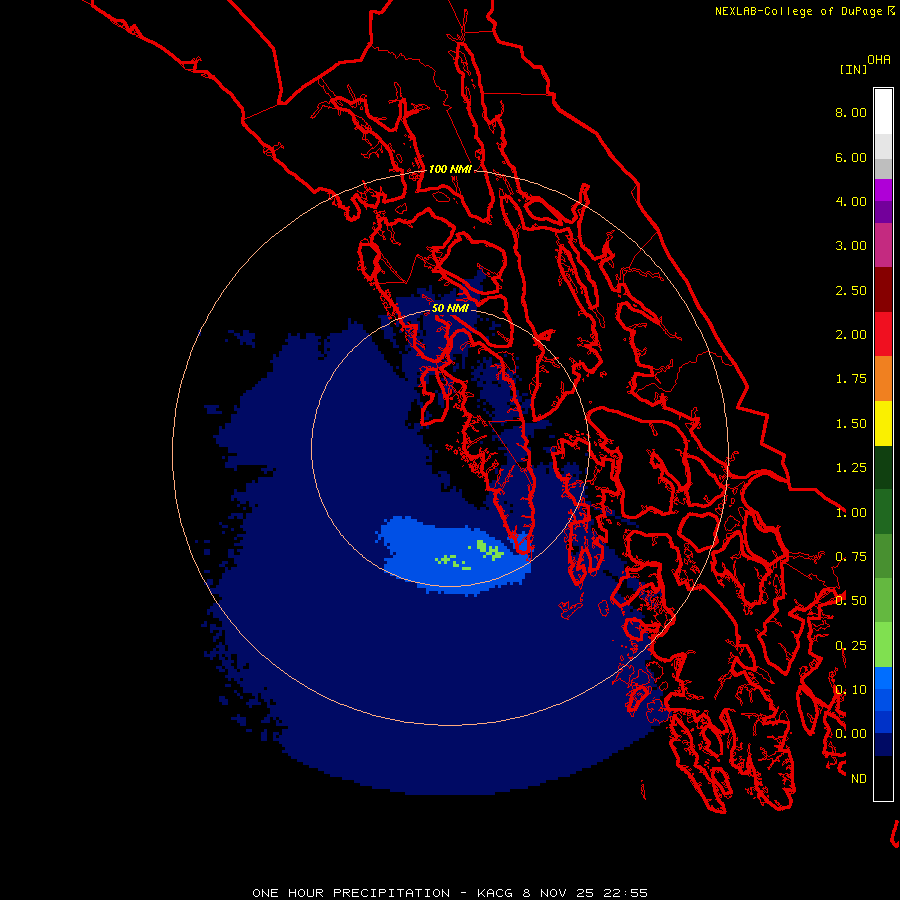Click the 0.25 legend value
Viewport: 900px width, 900px height.
[851, 646]
